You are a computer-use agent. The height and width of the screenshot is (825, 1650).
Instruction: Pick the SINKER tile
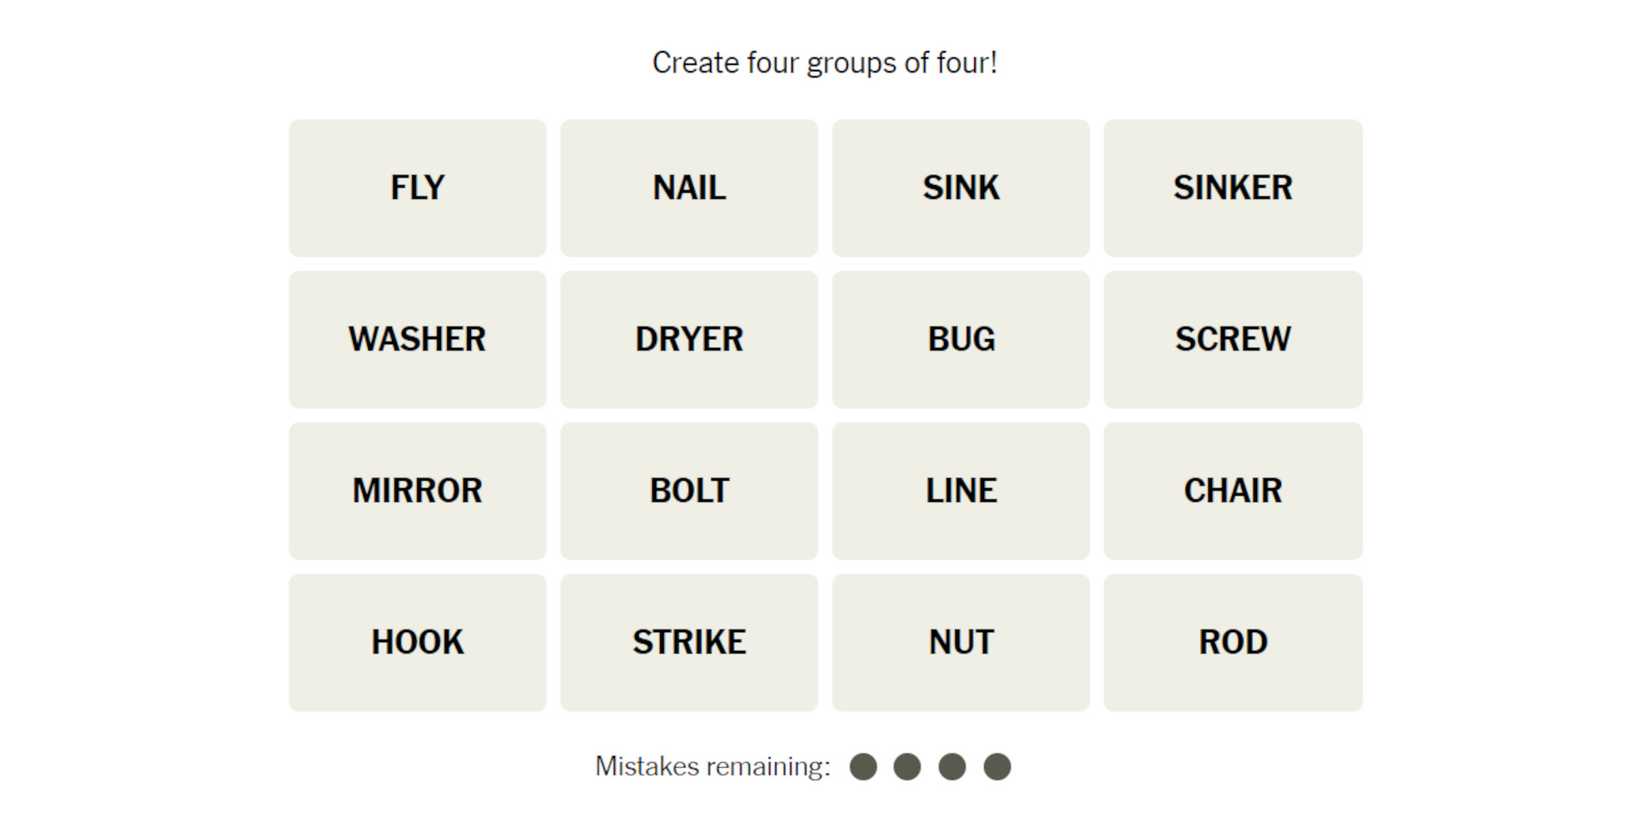(x=1232, y=188)
